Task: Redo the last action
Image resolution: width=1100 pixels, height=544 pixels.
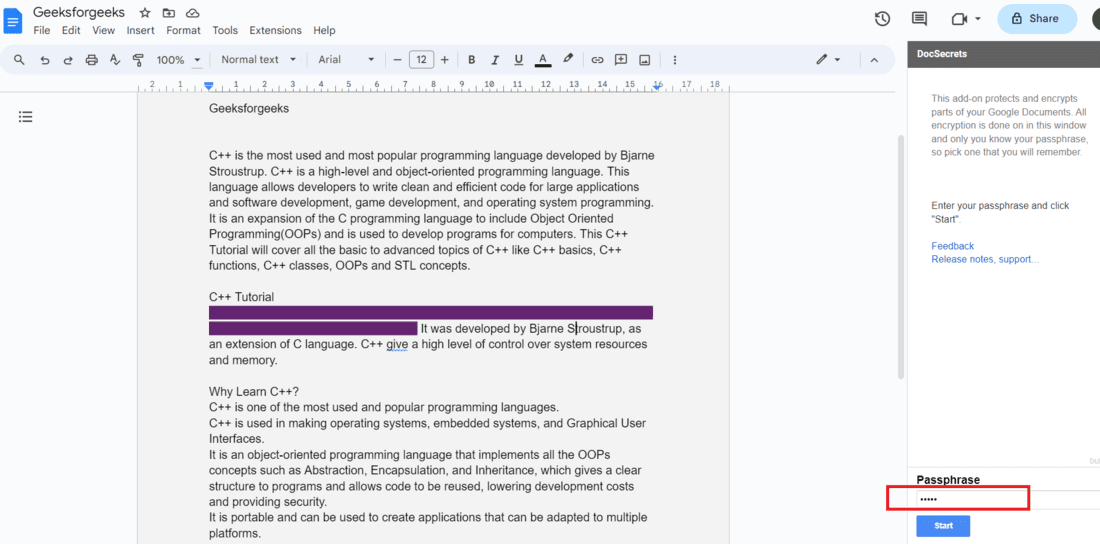Action: pyautogui.click(x=68, y=60)
